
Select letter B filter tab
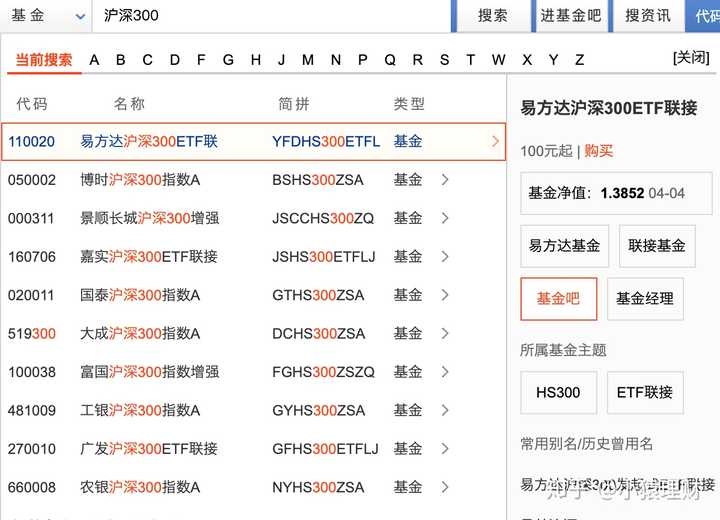tap(121, 60)
